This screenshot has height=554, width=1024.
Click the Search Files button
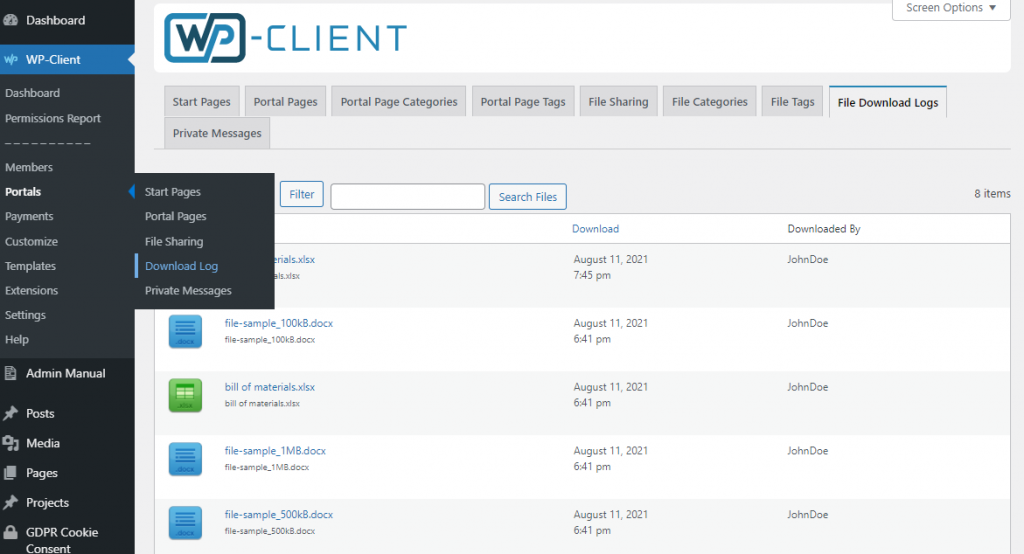tap(528, 197)
